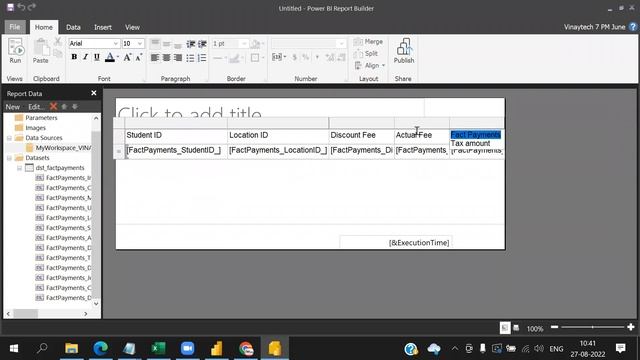This screenshot has width=640, height=360.
Task: Increase paragraph indent
Action: pyautogui.click(x=202, y=44)
